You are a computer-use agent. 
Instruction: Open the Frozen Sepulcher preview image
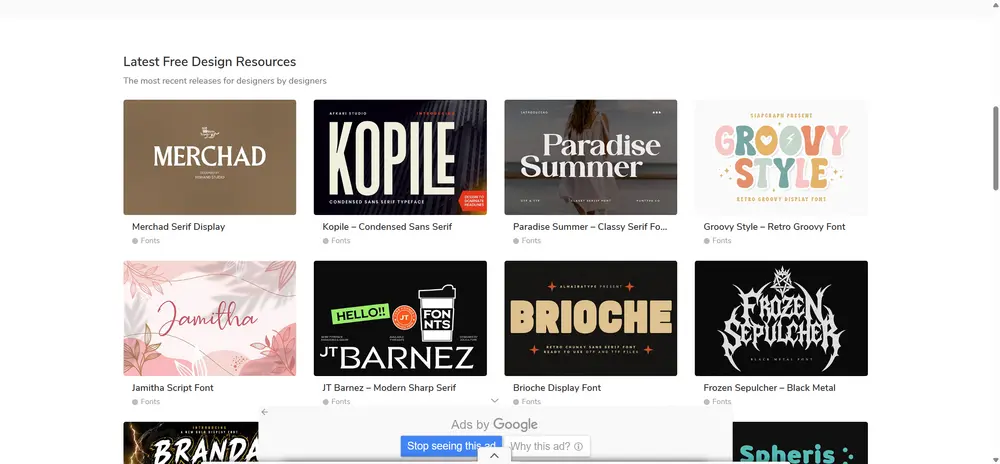(x=781, y=318)
